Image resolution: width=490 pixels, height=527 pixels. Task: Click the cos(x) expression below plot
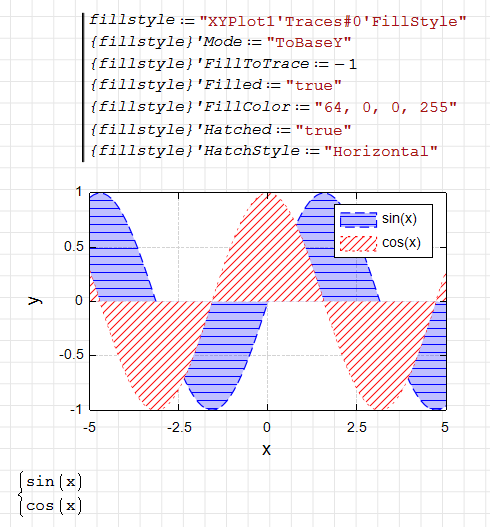54,506
